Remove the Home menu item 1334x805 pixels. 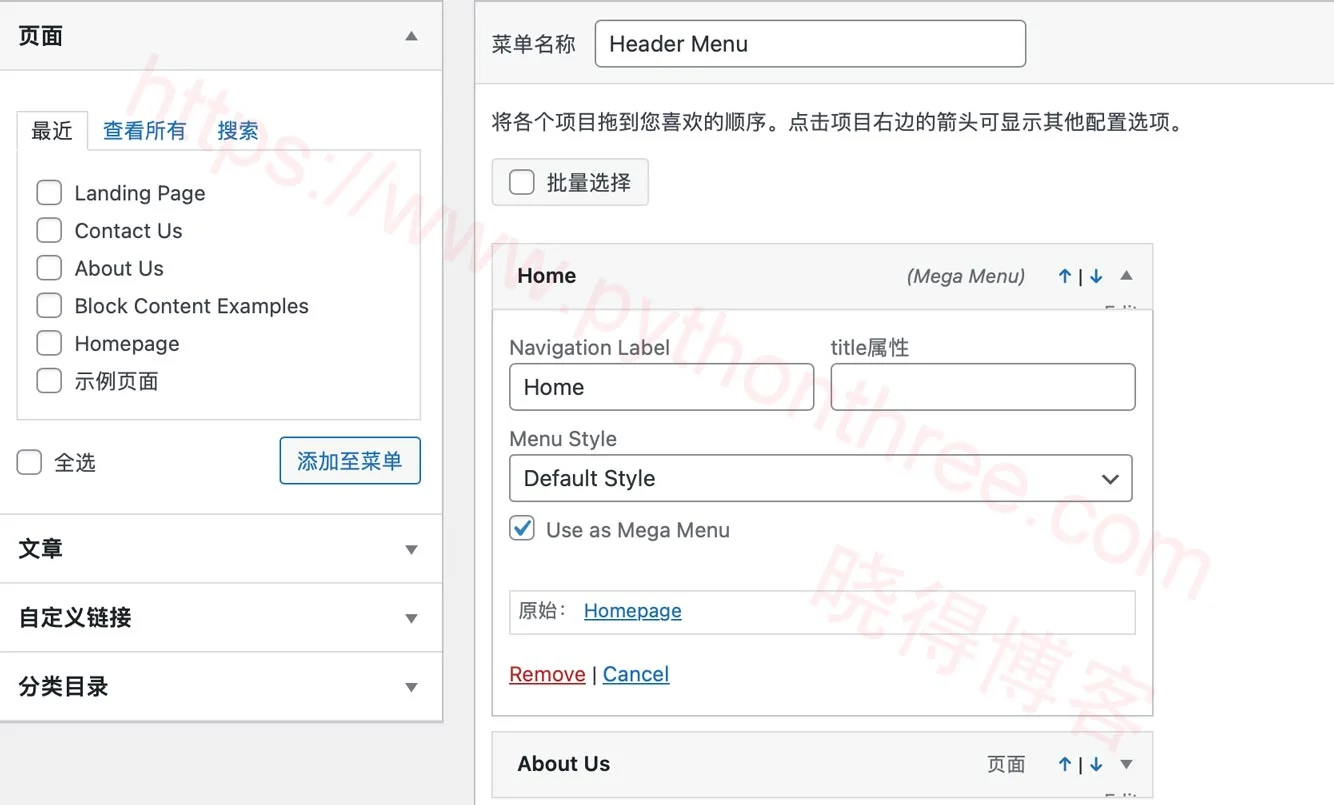click(x=547, y=674)
